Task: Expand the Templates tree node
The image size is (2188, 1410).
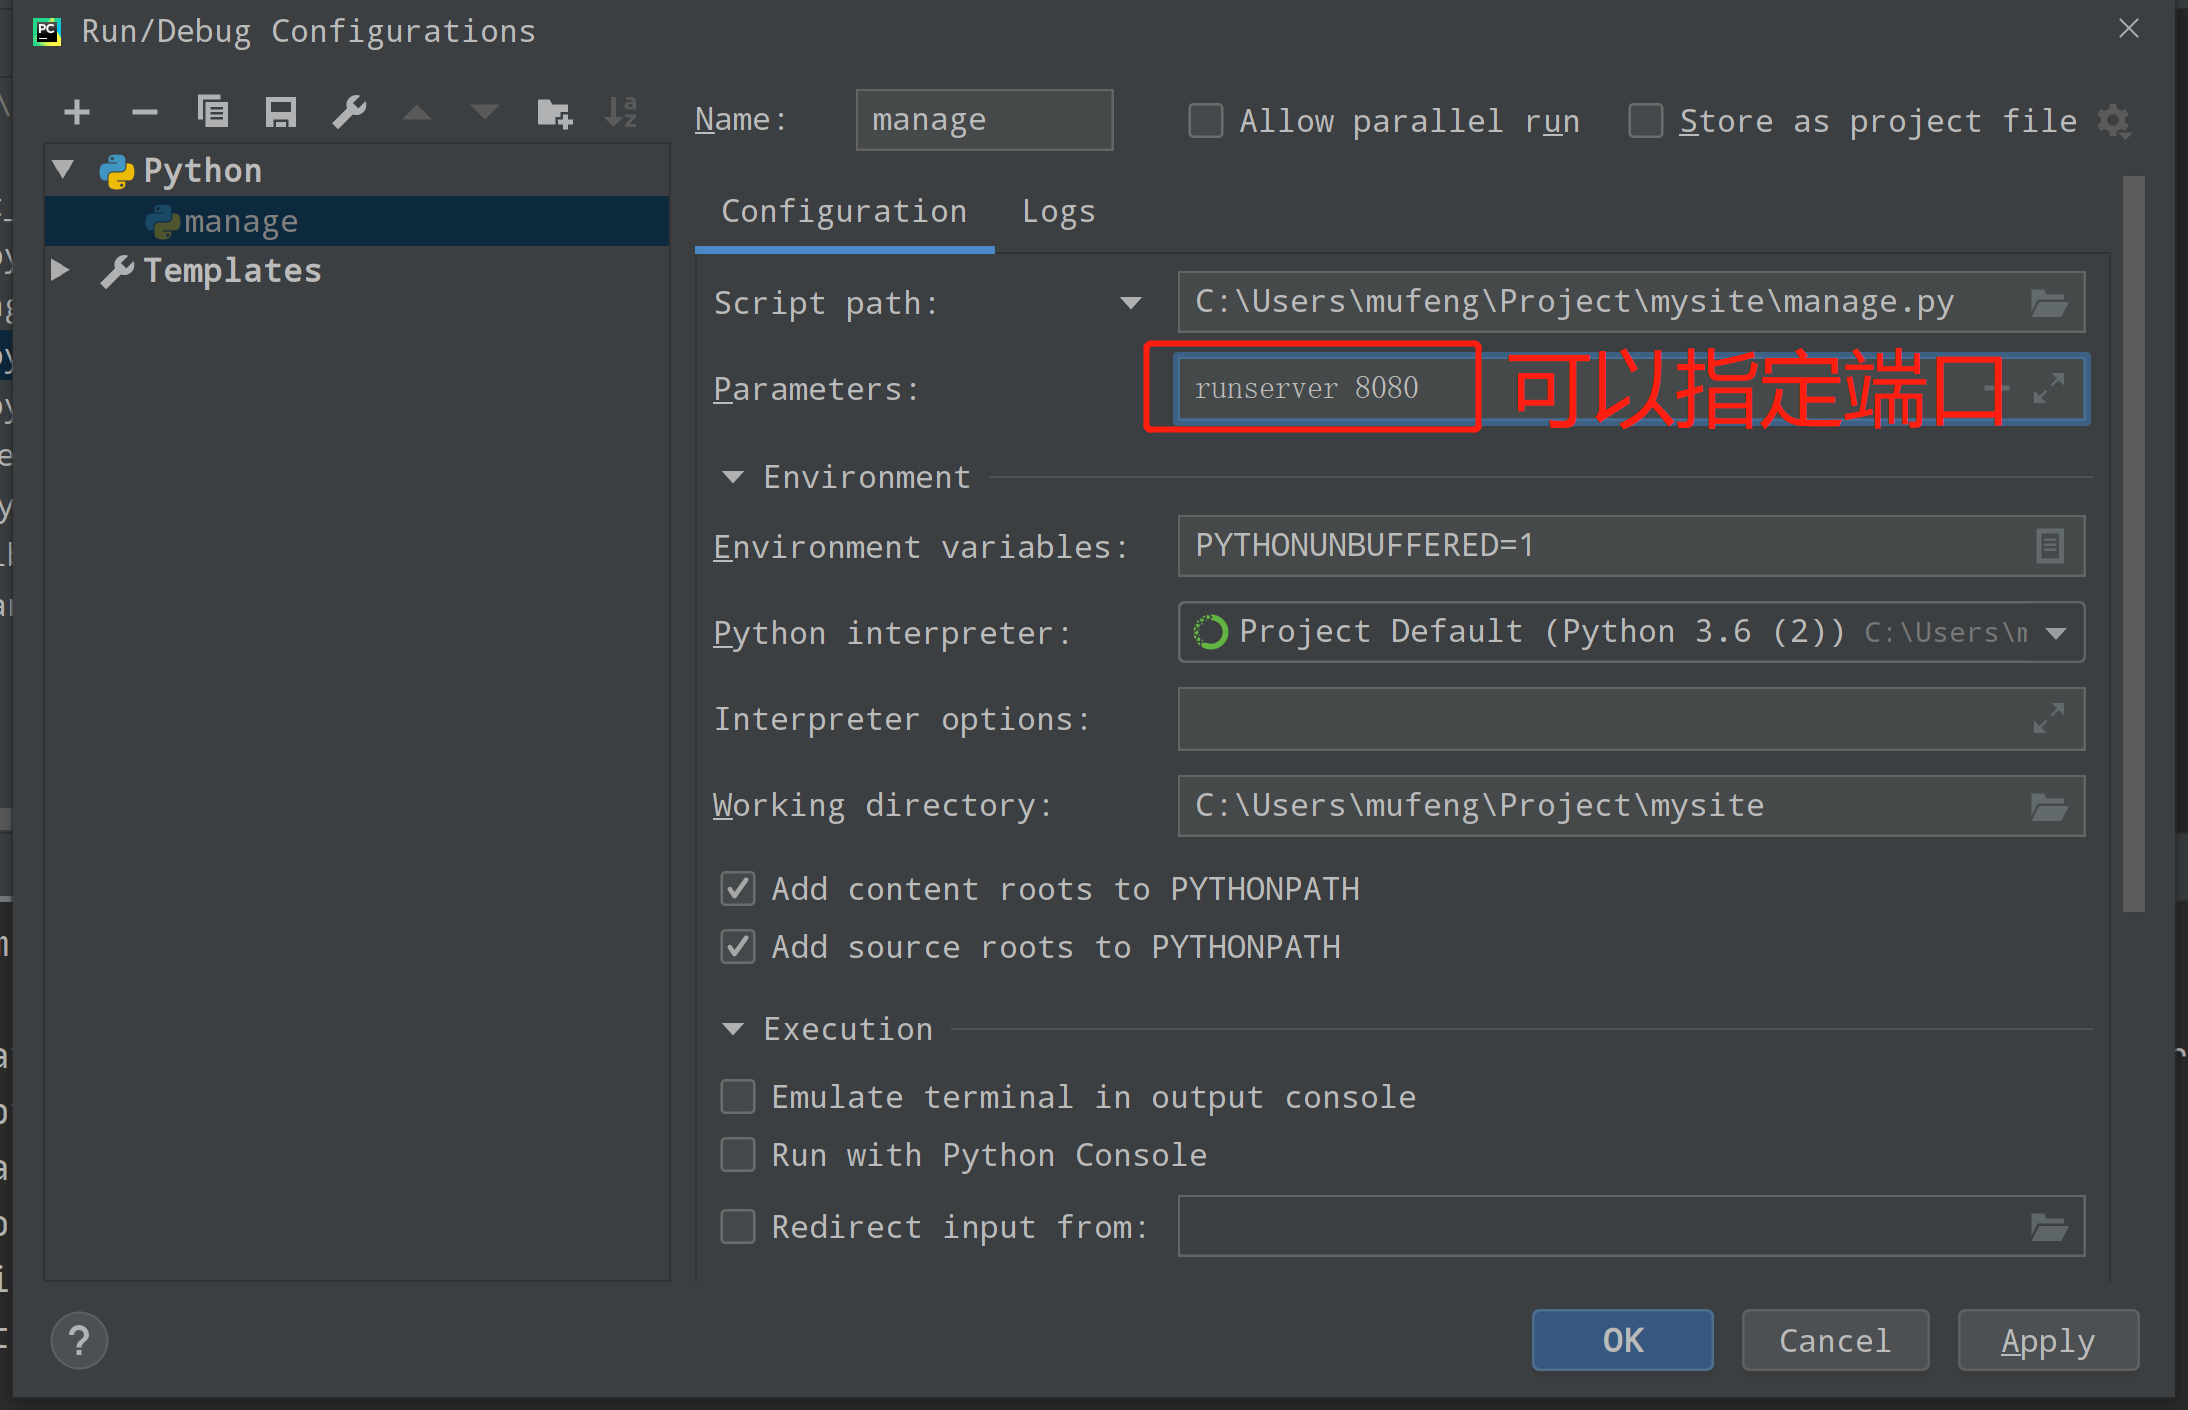Action: tap(61, 270)
